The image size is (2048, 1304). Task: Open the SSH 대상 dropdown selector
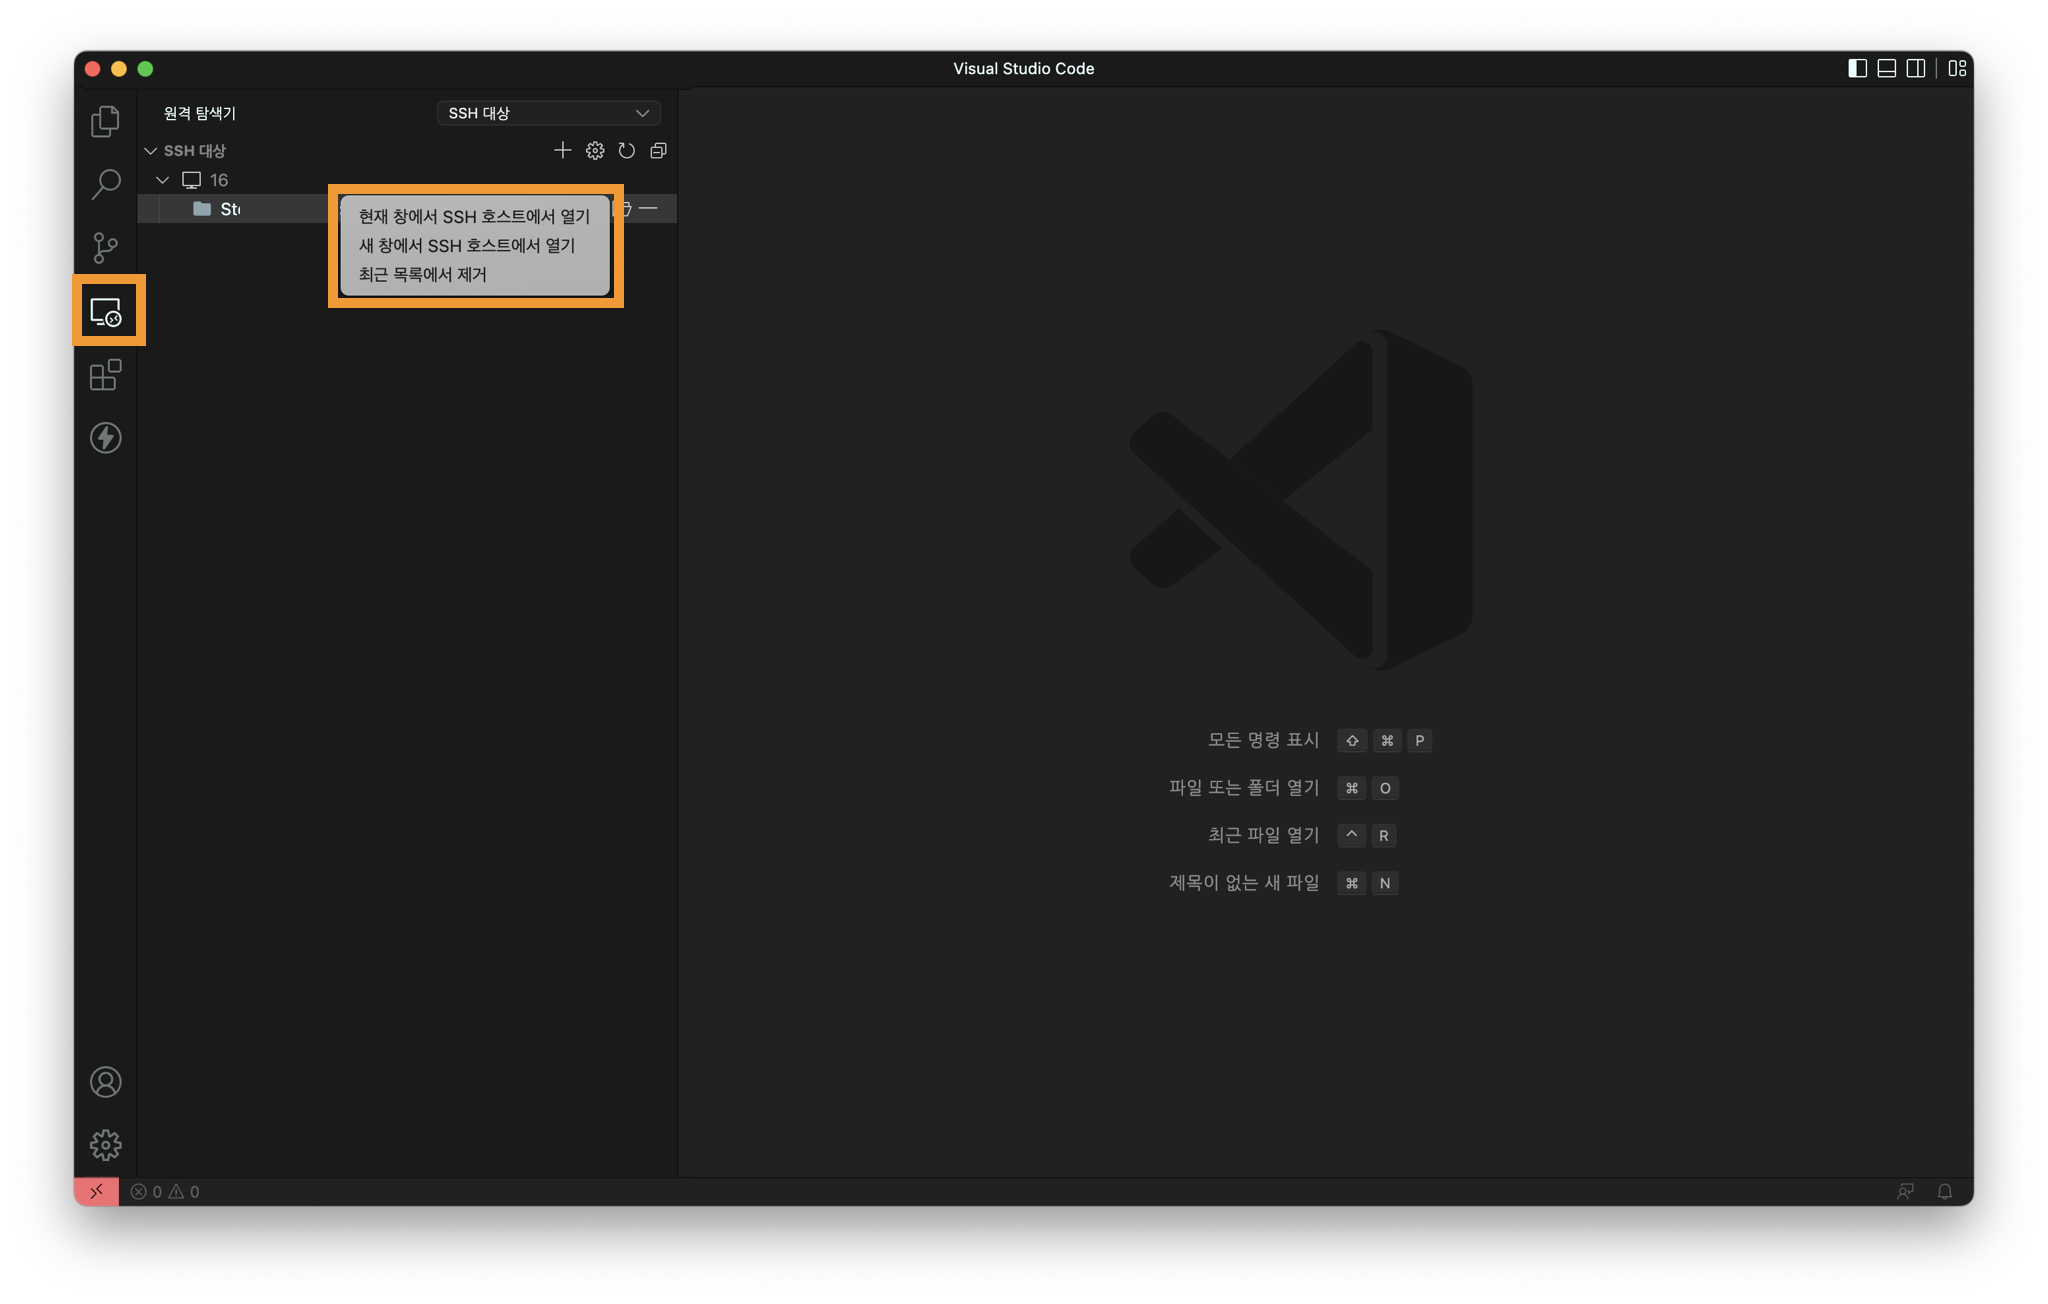pyautogui.click(x=548, y=113)
